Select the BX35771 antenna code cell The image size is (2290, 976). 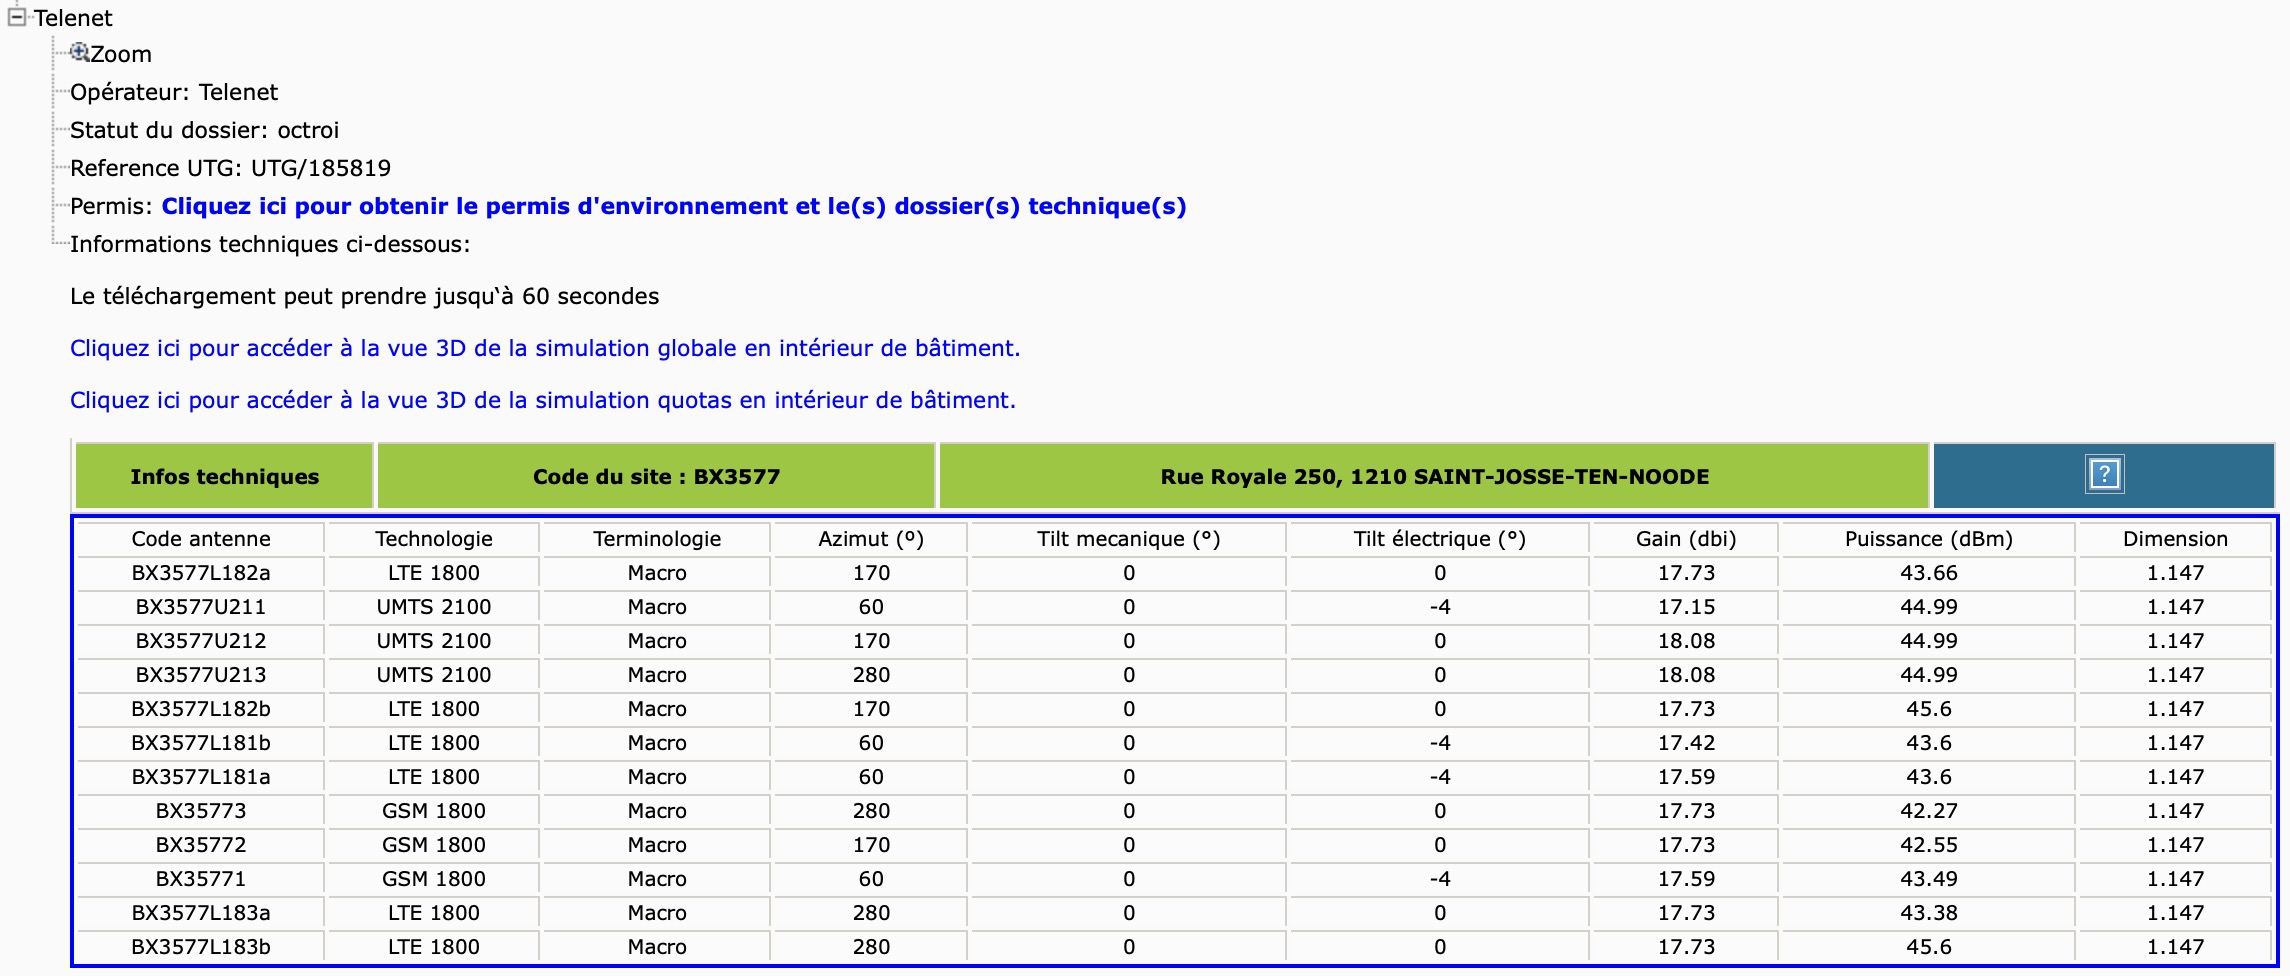[x=201, y=879]
